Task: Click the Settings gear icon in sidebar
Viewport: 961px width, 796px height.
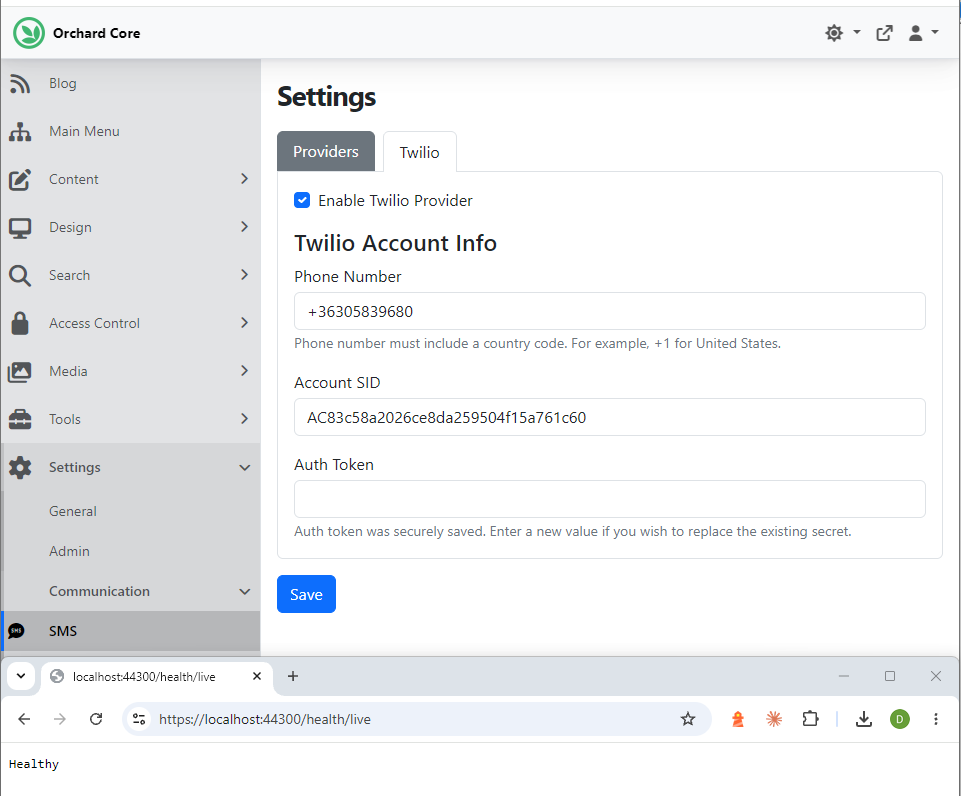Action: click(20, 468)
